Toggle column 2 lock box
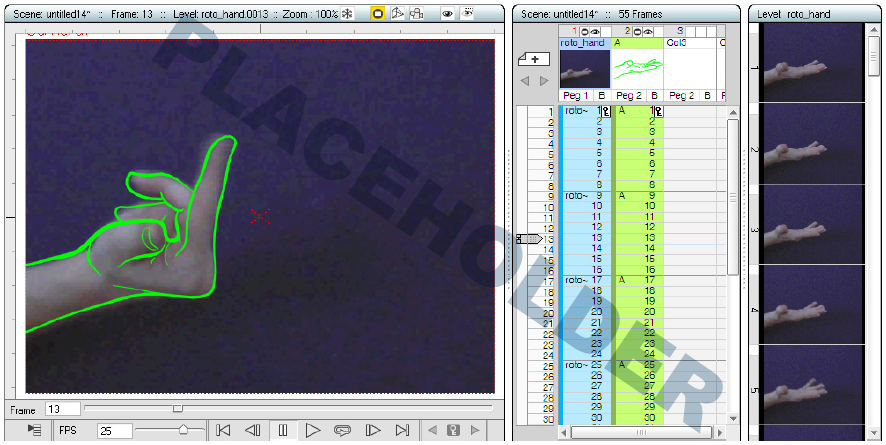Image resolution: width=886 pixels, height=445 pixels. (x=658, y=32)
